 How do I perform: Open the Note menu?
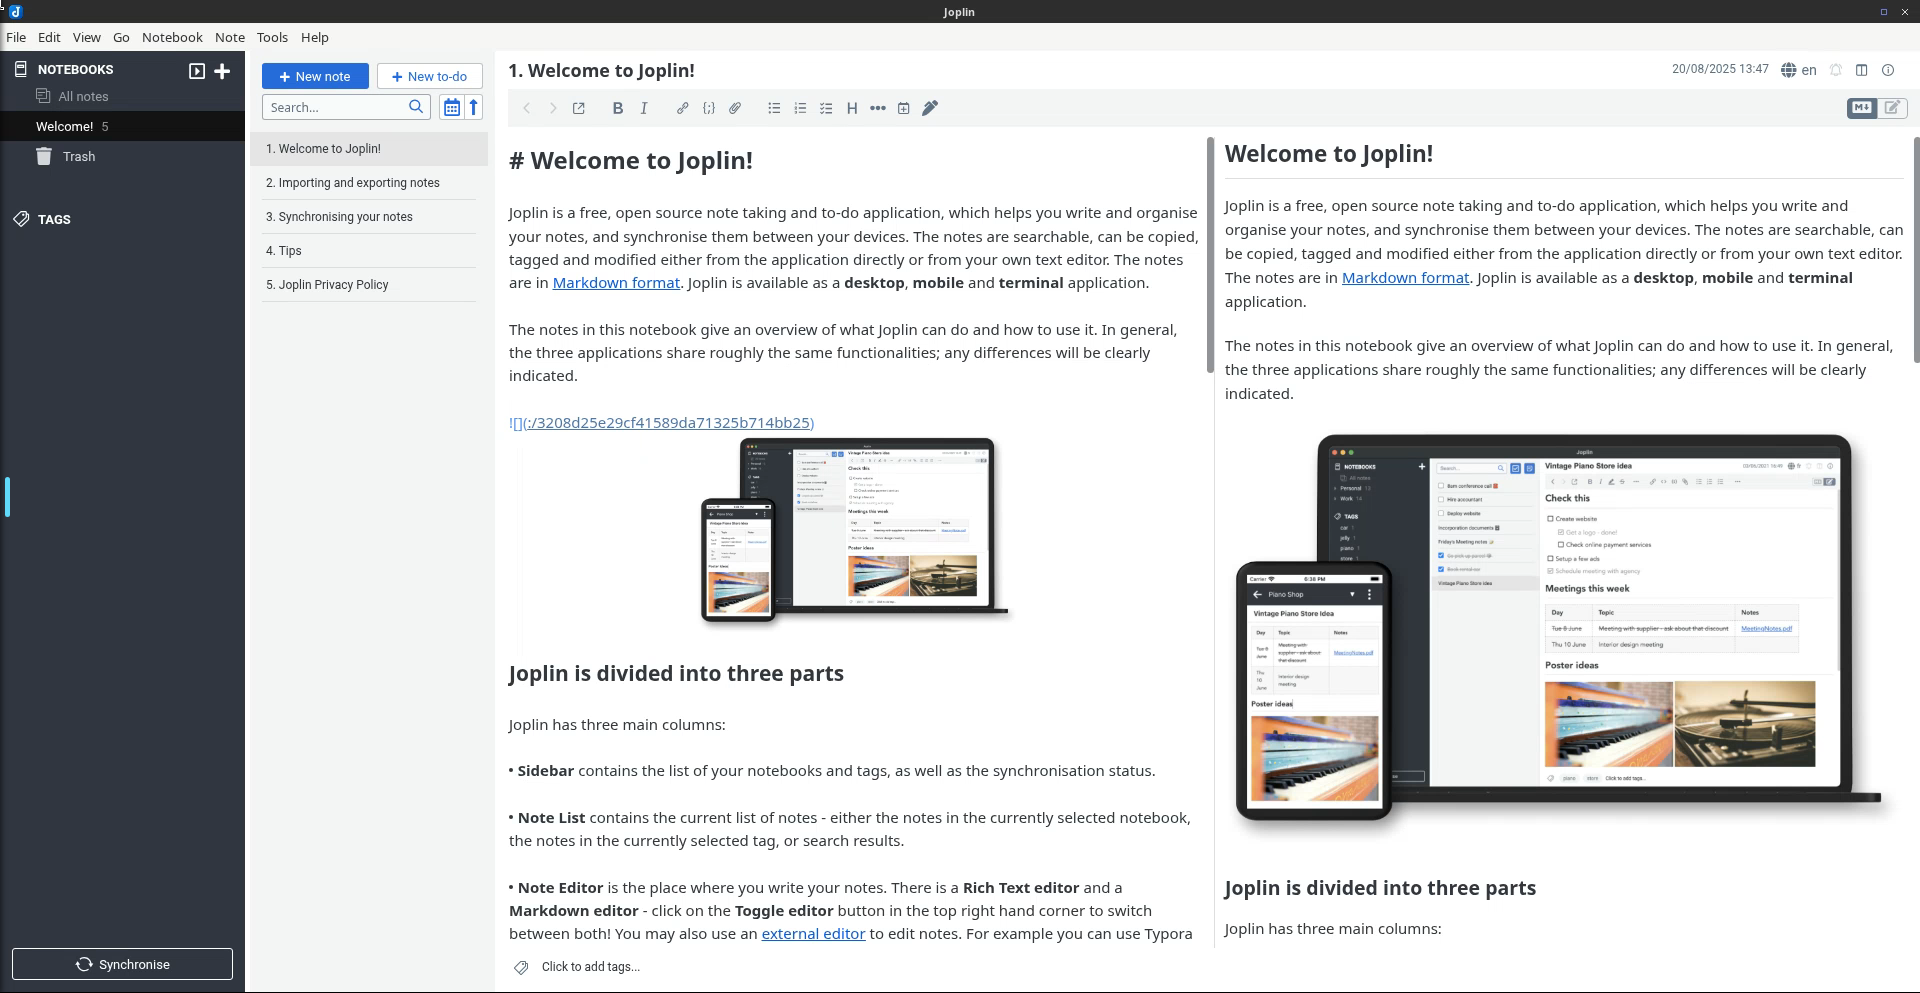coord(230,37)
